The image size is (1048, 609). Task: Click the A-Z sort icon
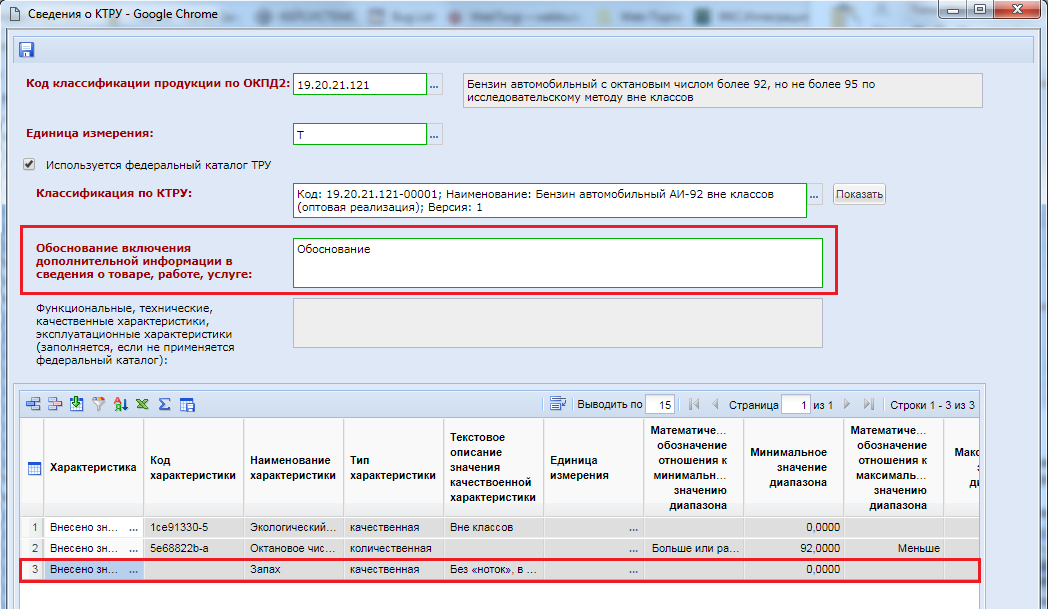tap(120, 404)
